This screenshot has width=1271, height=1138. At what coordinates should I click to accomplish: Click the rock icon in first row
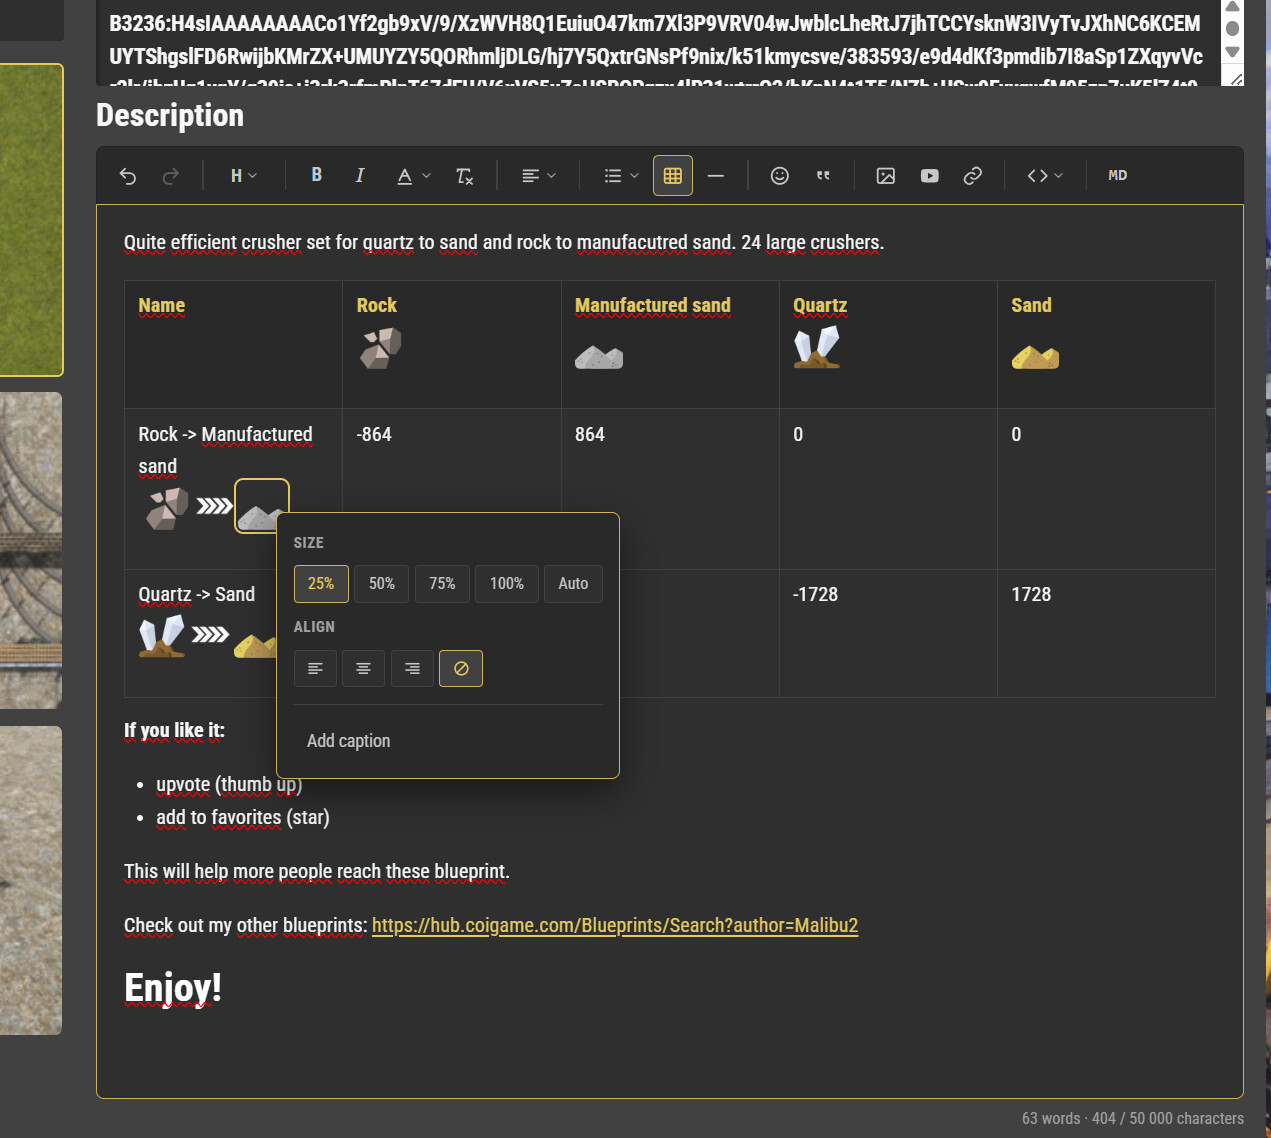[167, 508]
